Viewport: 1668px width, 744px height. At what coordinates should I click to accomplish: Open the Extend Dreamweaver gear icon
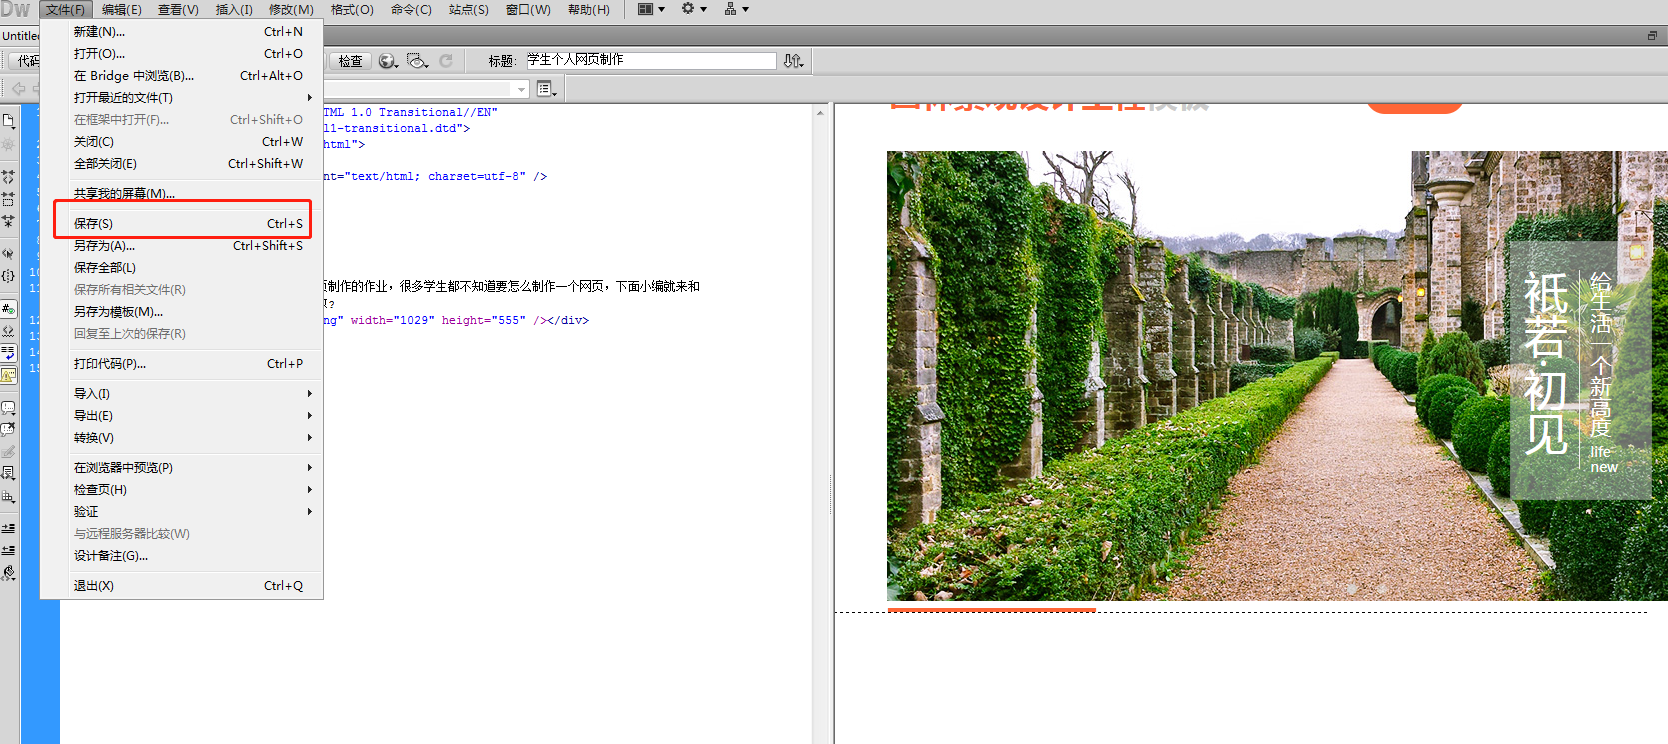pyautogui.click(x=694, y=9)
